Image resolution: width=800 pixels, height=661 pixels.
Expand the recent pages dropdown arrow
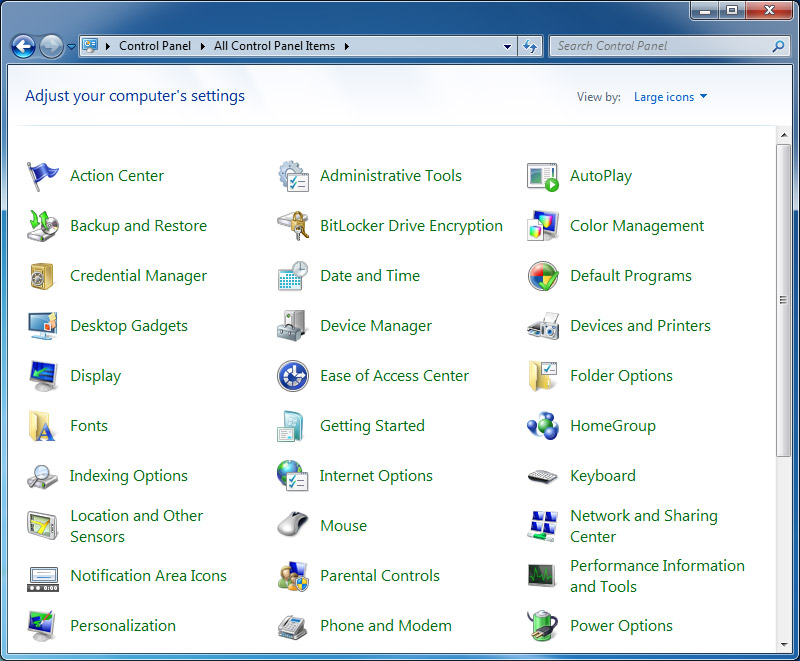click(x=71, y=46)
